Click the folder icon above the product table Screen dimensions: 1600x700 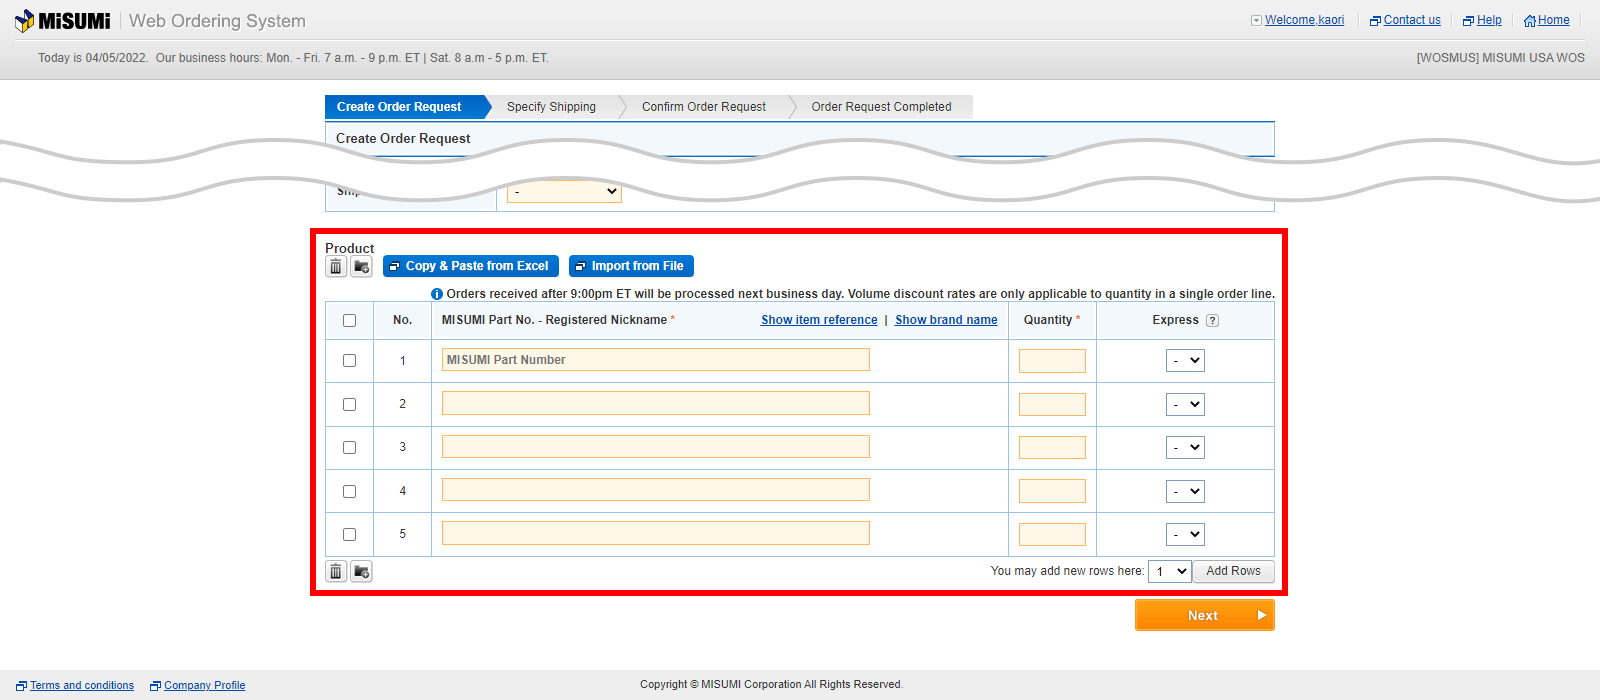(x=362, y=267)
